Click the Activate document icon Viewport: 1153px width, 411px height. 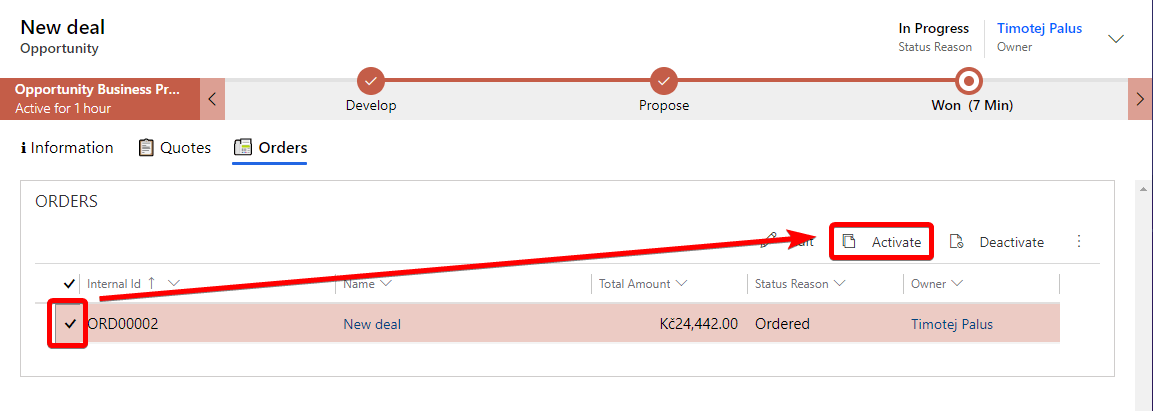click(x=849, y=242)
